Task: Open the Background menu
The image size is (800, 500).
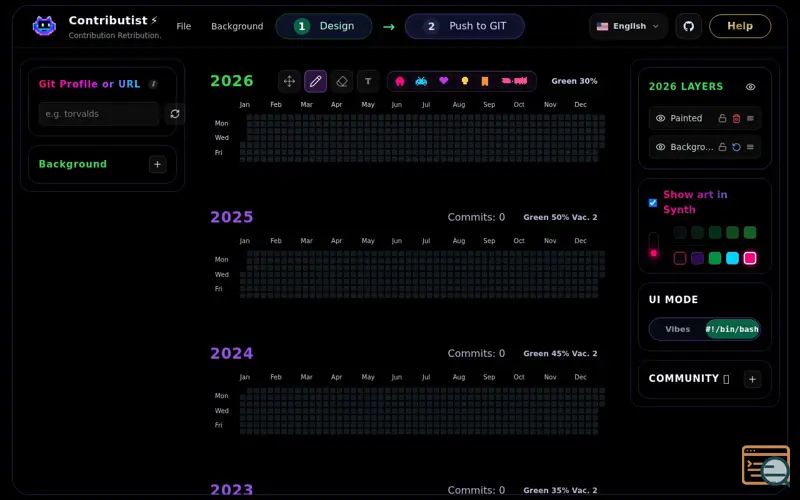Action: [x=237, y=26]
